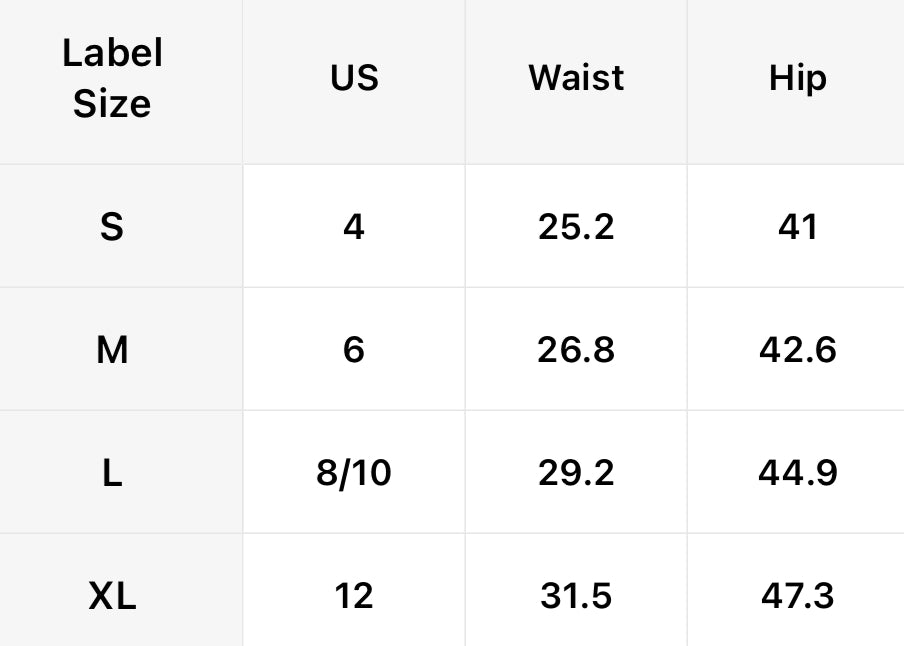Screen dimensions: 904x646
Task: Click the US column header
Action: 354,78
